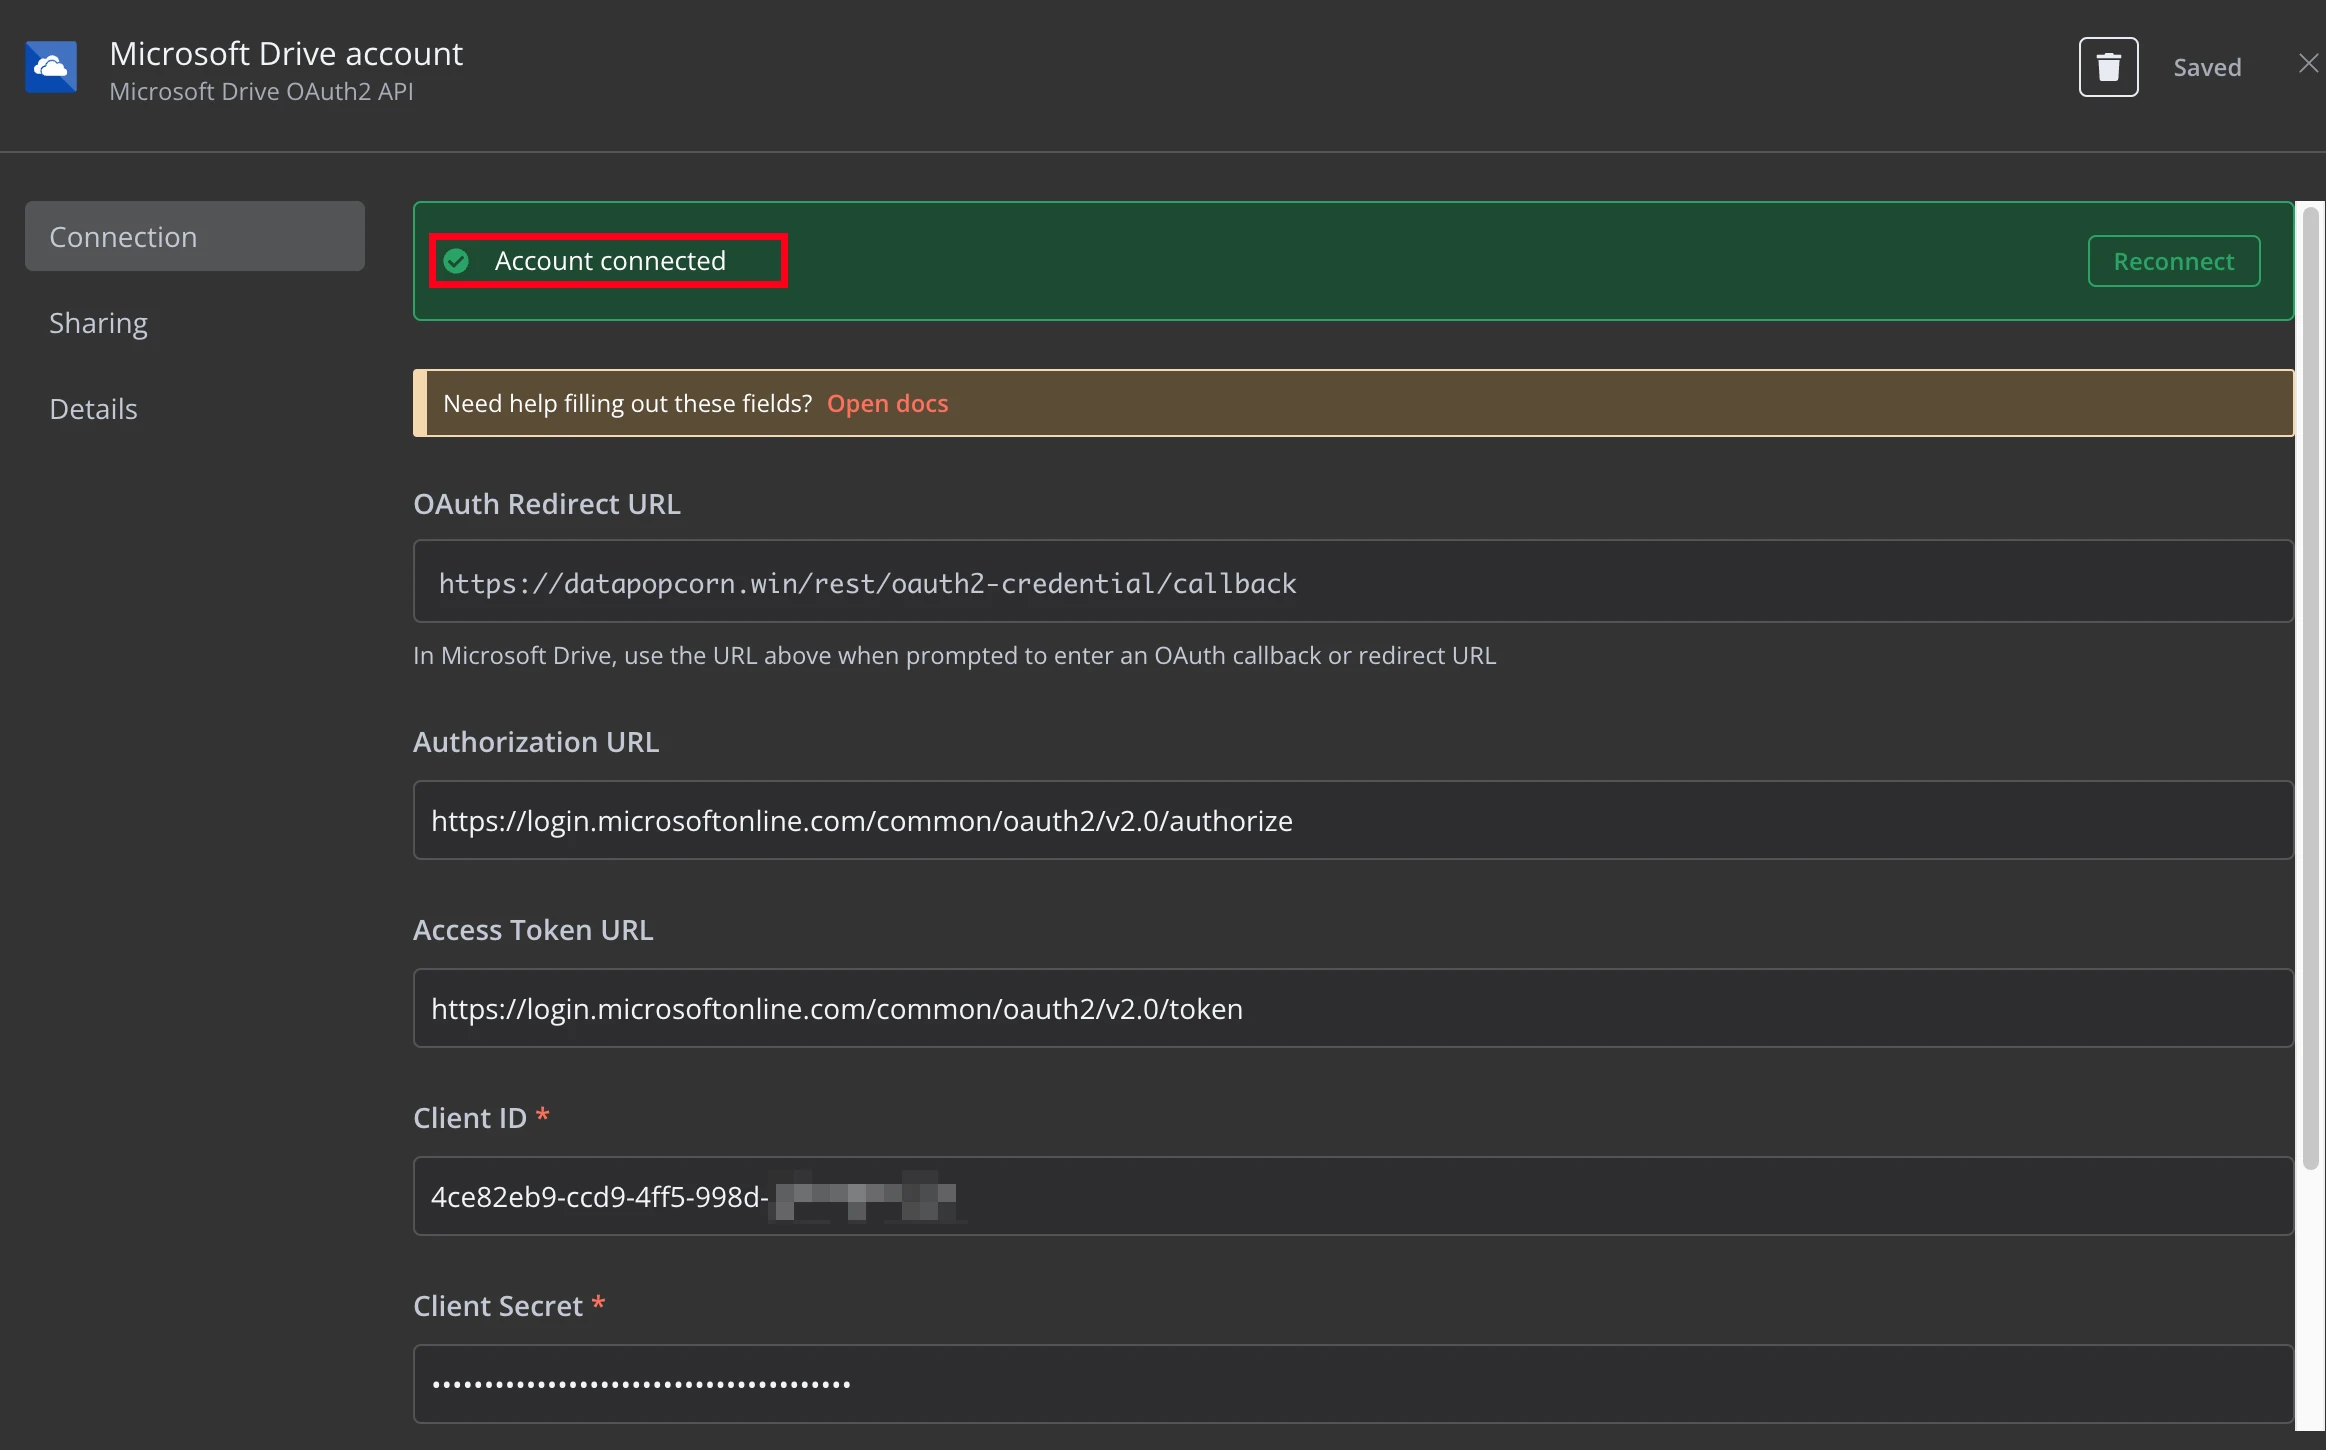Click the trash delete credential icon

pos(2108,67)
